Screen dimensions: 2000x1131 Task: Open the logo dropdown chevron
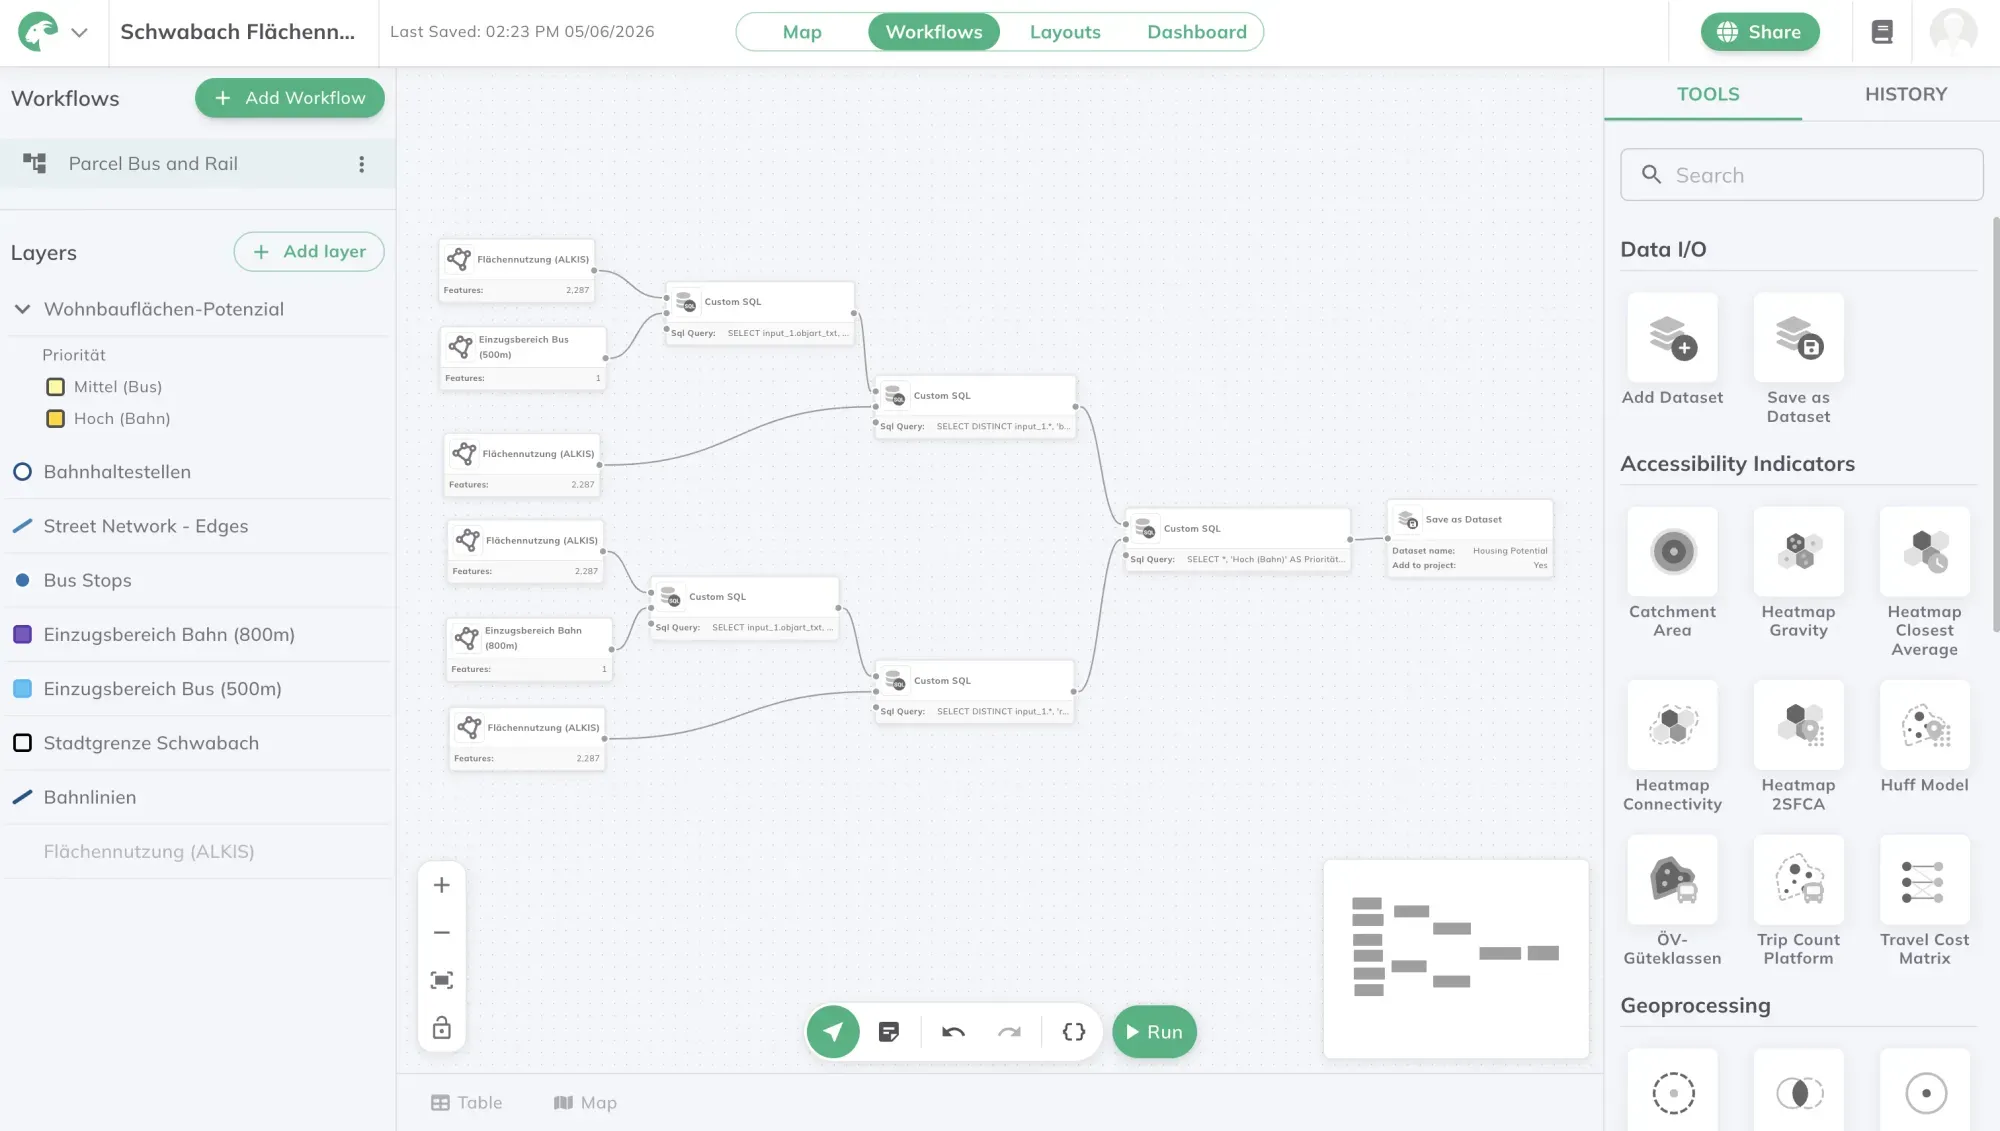[x=79, y=32]
